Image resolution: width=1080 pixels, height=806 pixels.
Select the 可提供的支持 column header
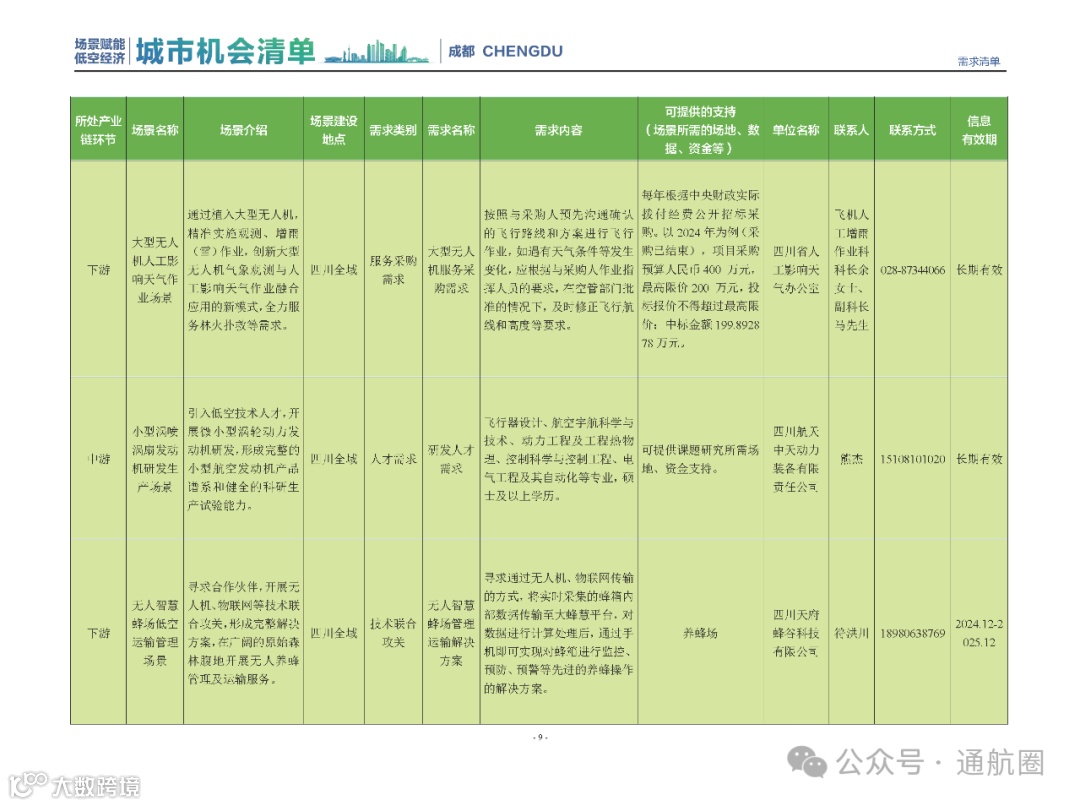point(700,130)
